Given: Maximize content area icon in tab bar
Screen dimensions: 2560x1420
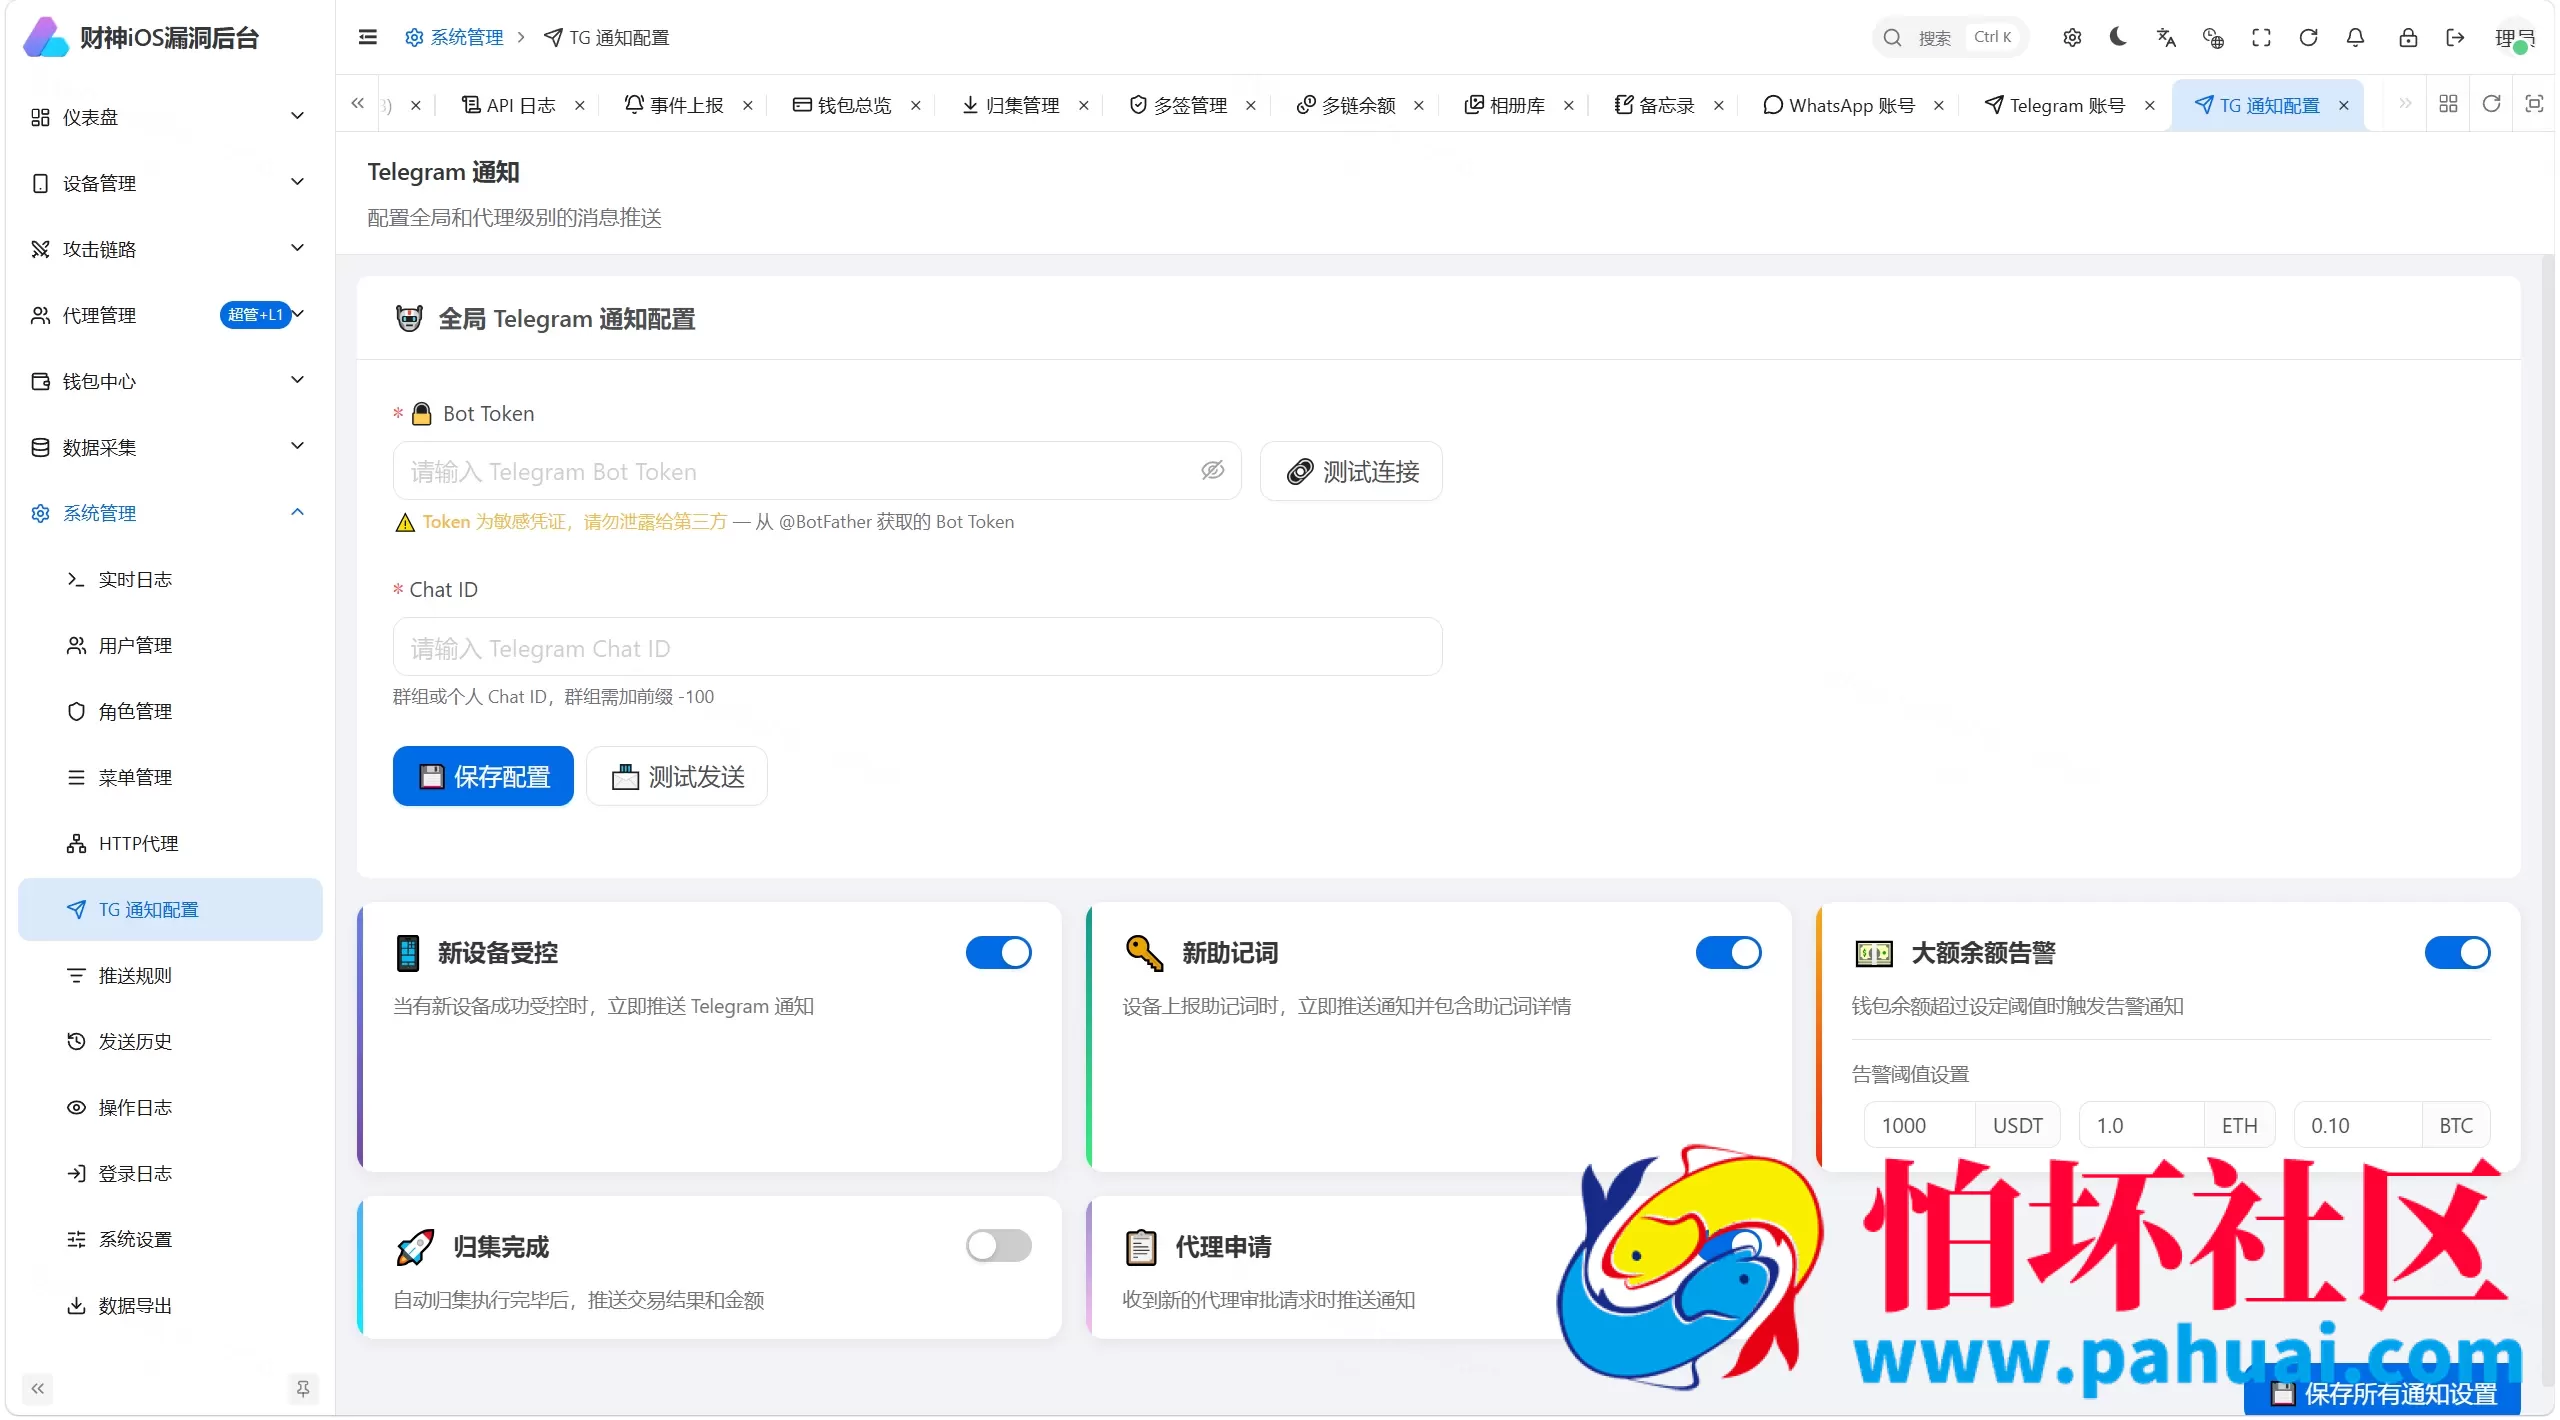Looking at the screenshot, I should 2534,104.
